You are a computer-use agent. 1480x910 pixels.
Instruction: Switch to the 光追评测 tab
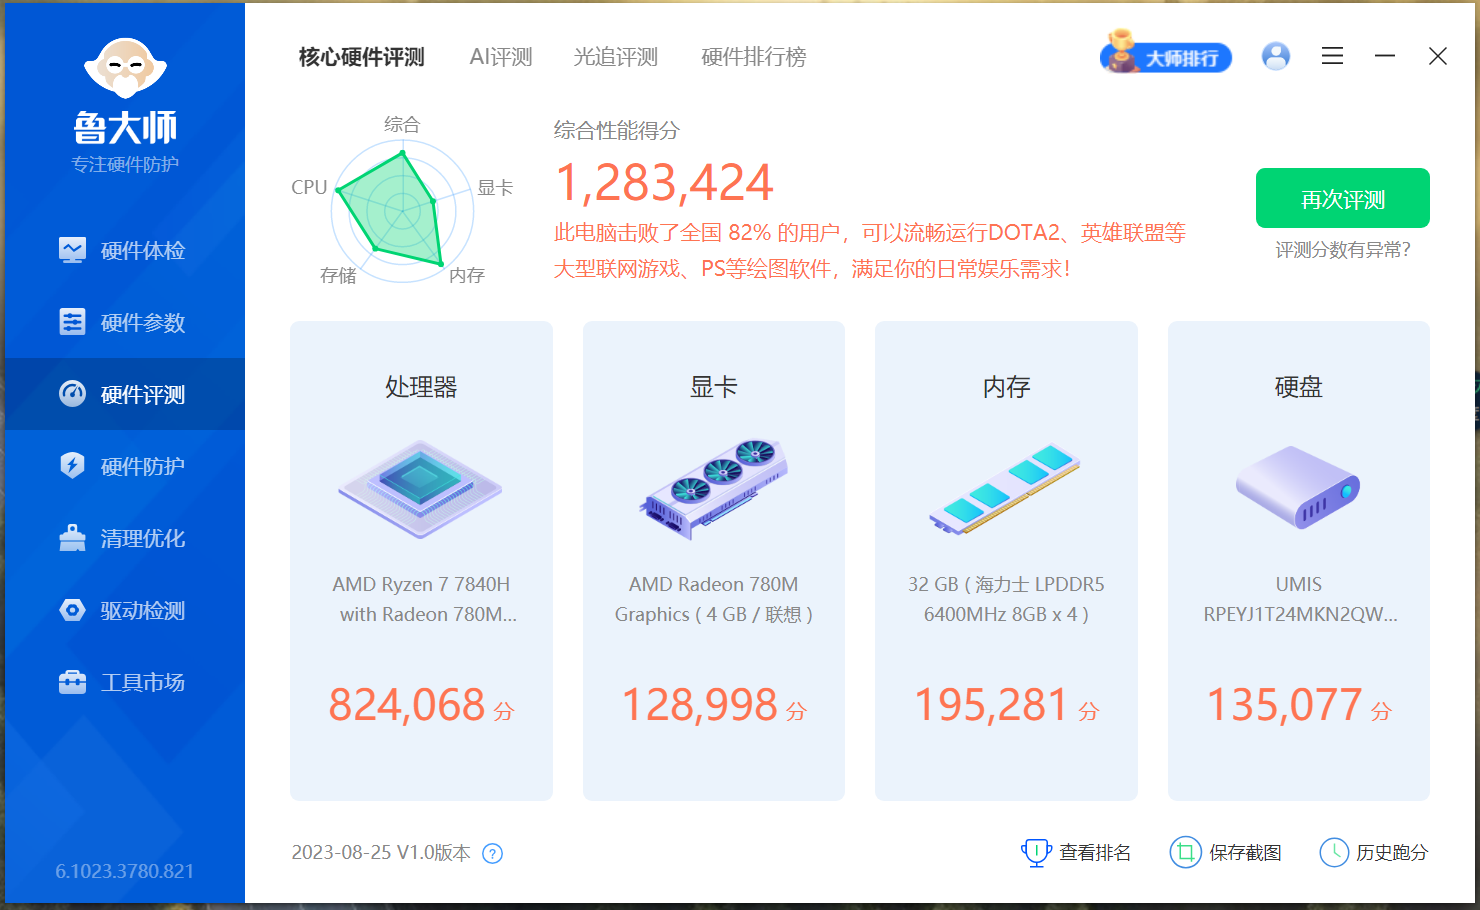pos(615,57)
